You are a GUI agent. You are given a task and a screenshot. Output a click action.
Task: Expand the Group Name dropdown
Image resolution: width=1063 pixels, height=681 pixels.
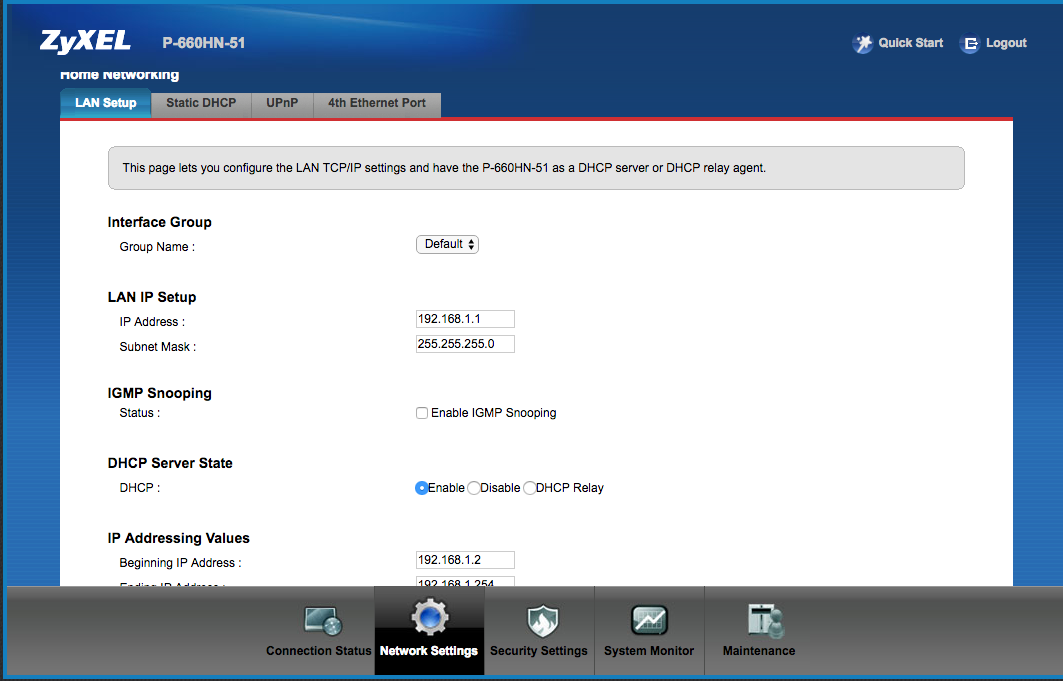447,244
